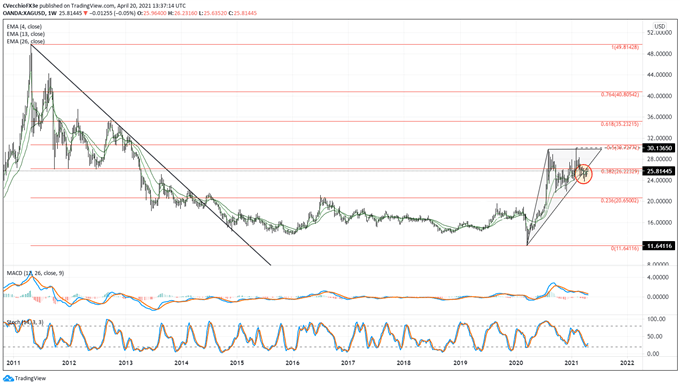
Task: Click the 2021 year marker on time axis
Action: (x=572, y=363)
